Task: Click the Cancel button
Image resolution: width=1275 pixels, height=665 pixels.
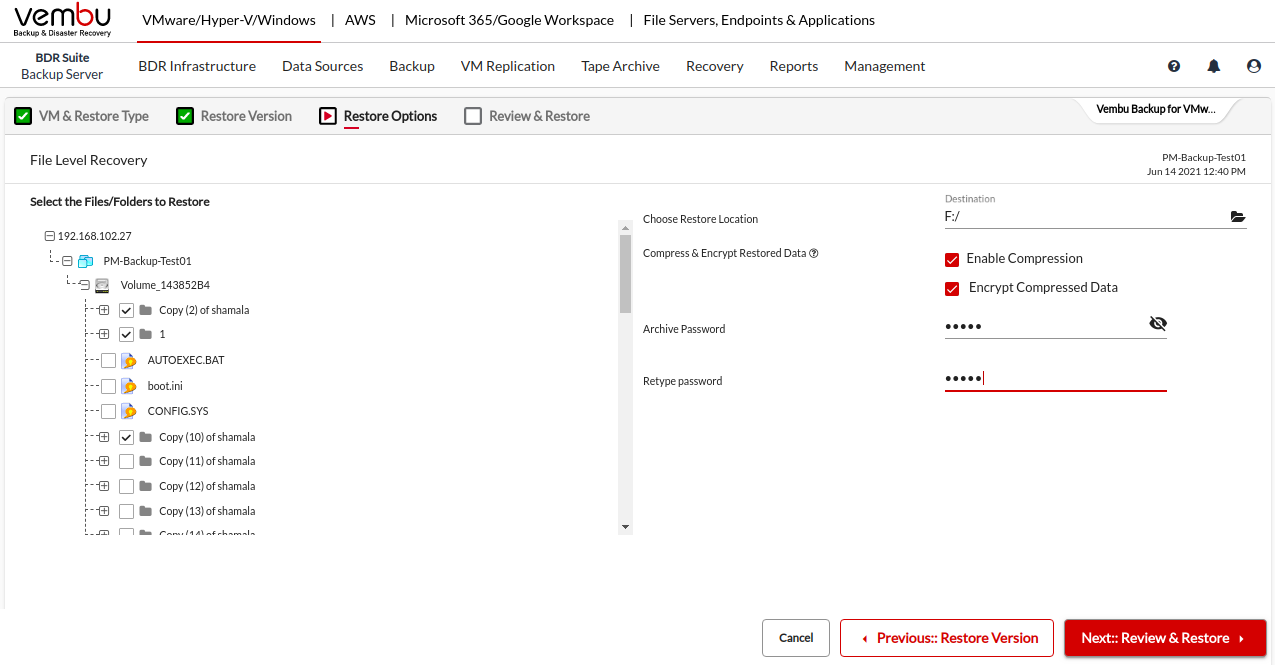Action: point(796,638)
